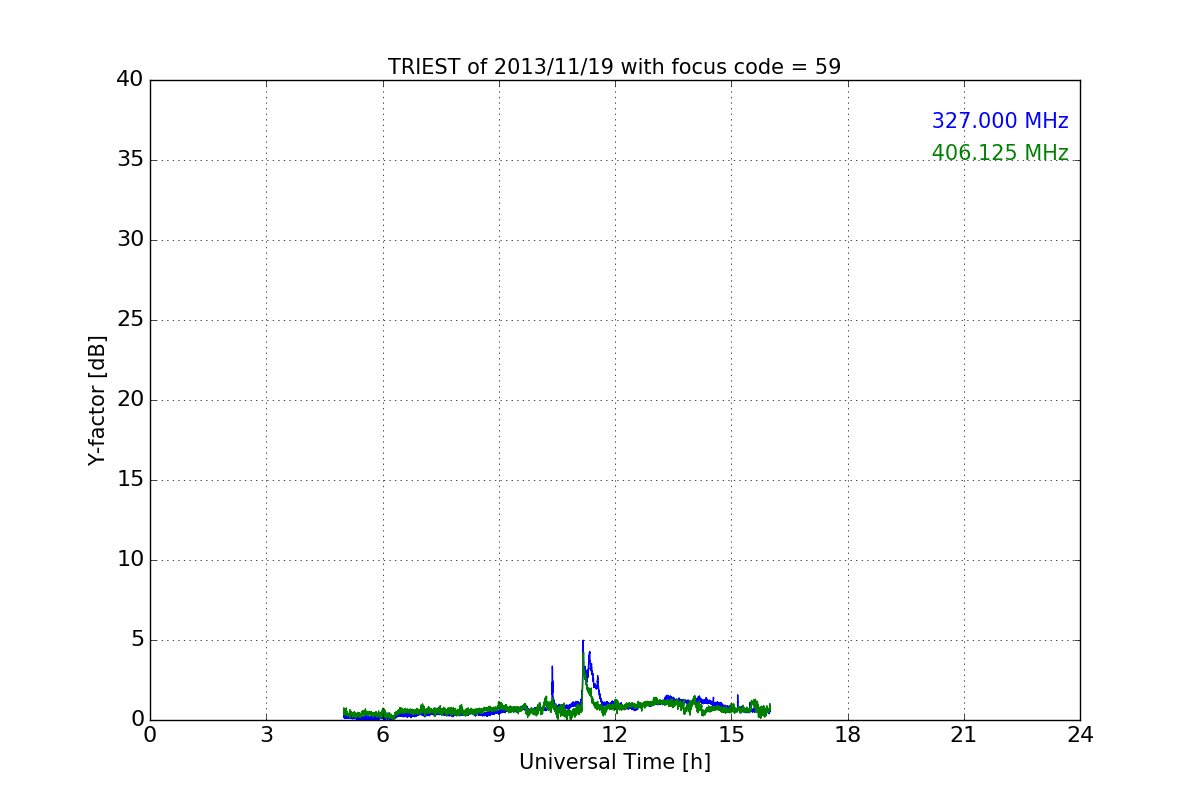Click the x-axis tick label 3
1200x800 pixels.
click(266, 734)
